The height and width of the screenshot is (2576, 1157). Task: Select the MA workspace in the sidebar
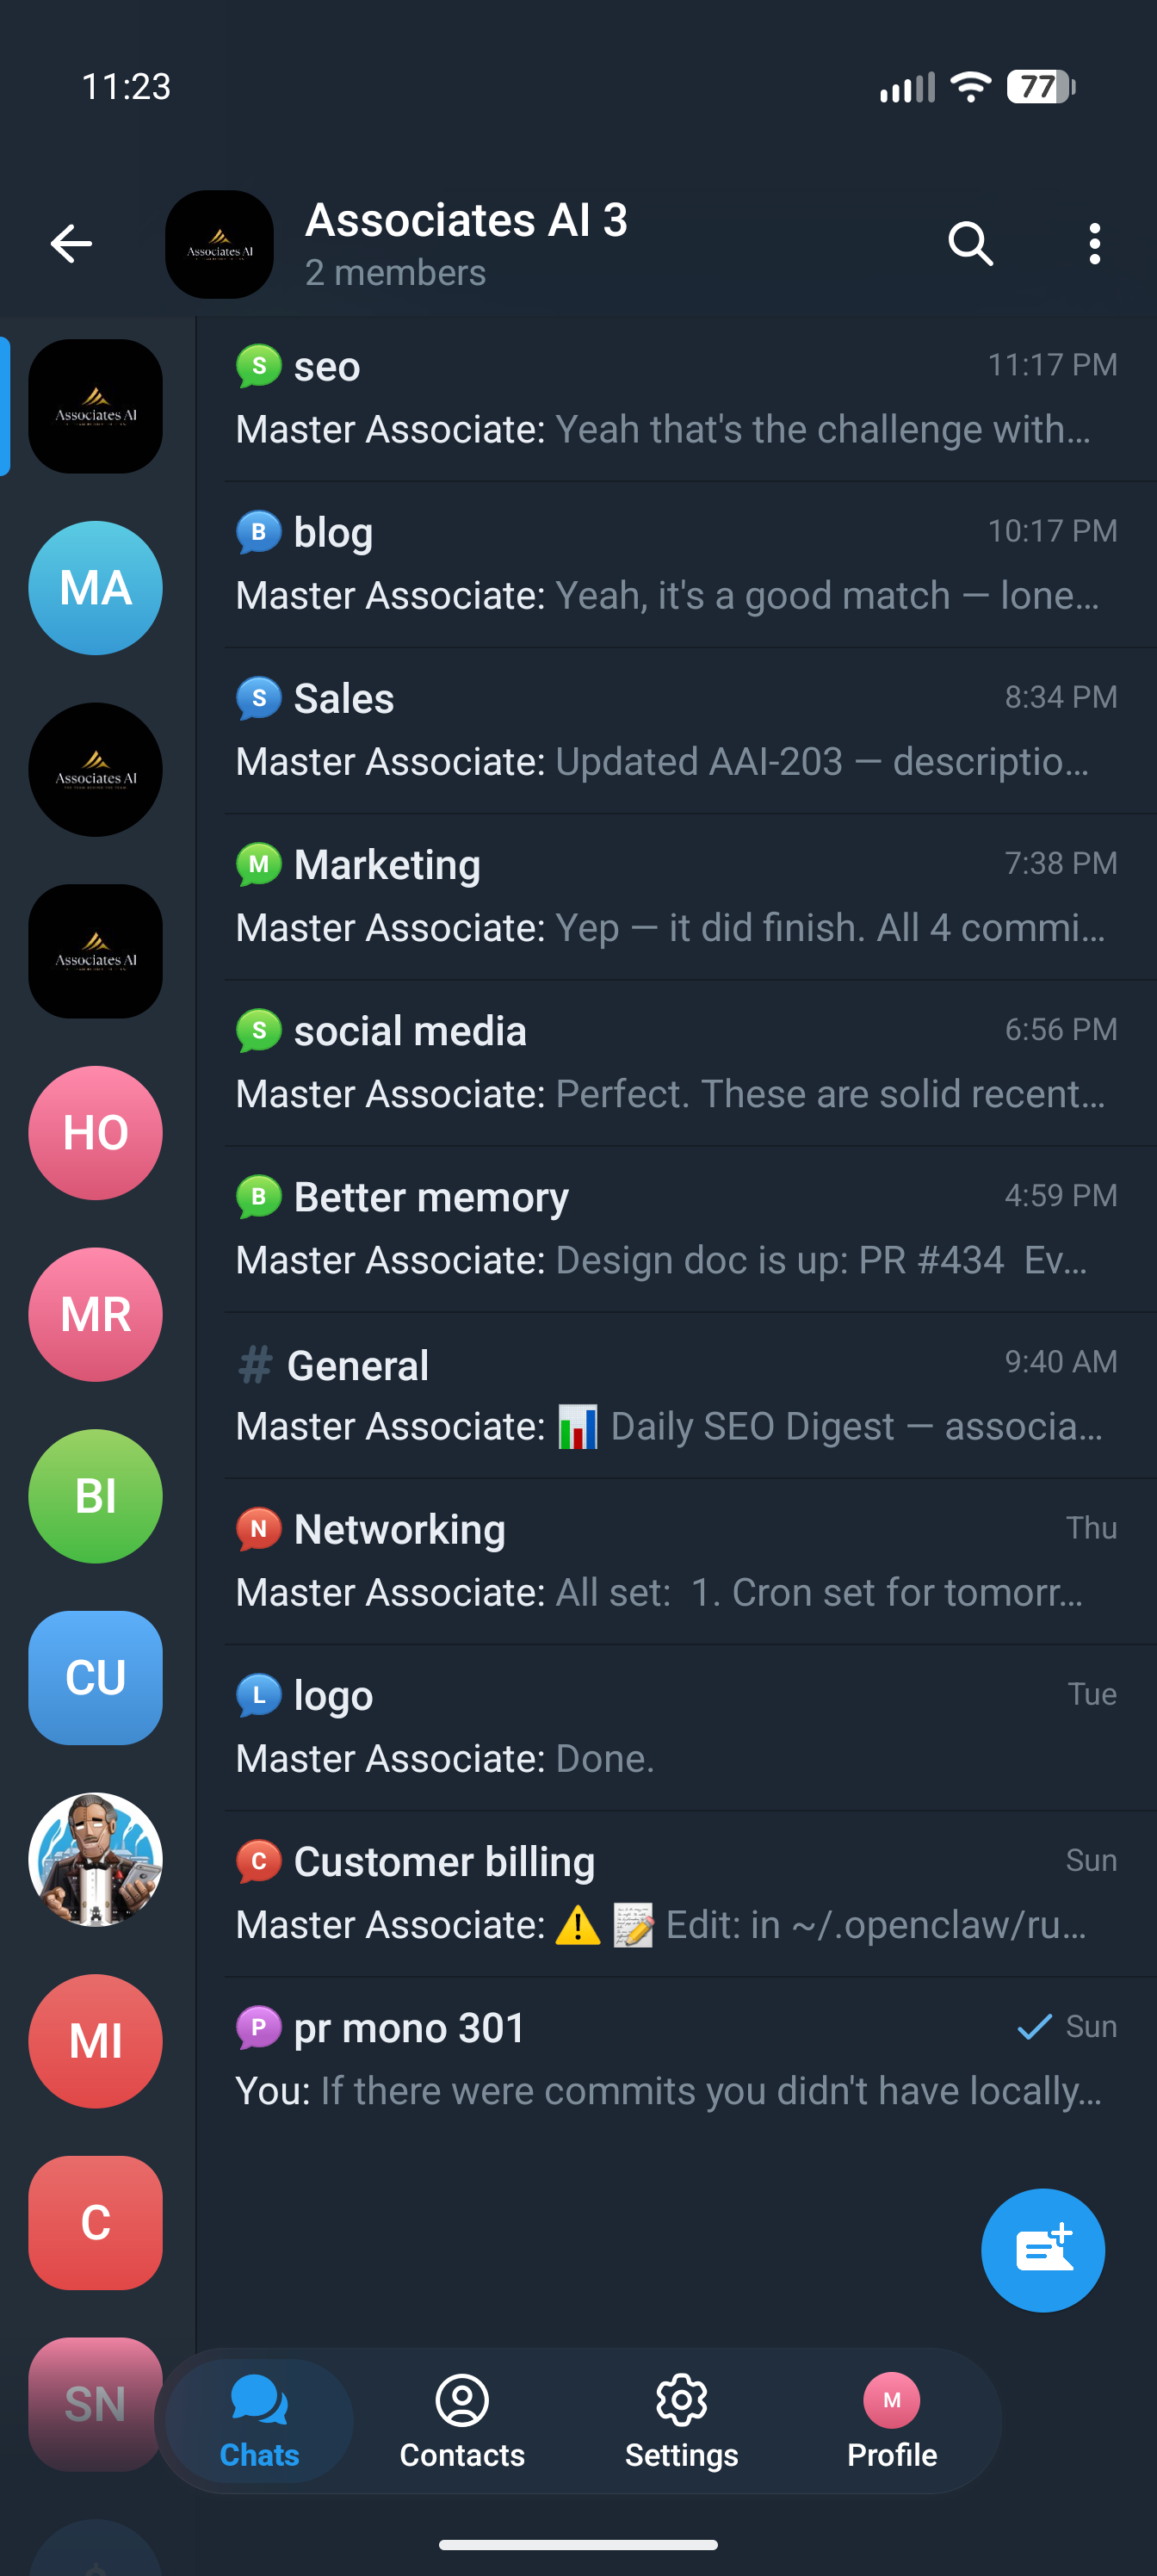pos(95,588)
